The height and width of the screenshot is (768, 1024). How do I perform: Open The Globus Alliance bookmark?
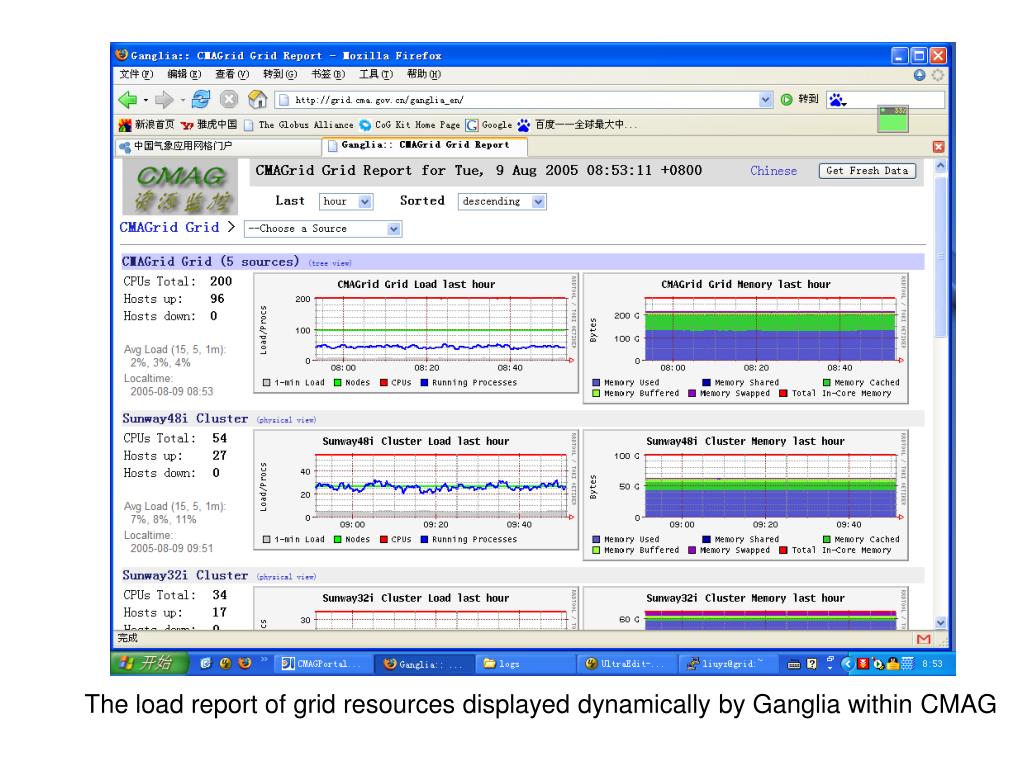[x=298, y=125]
